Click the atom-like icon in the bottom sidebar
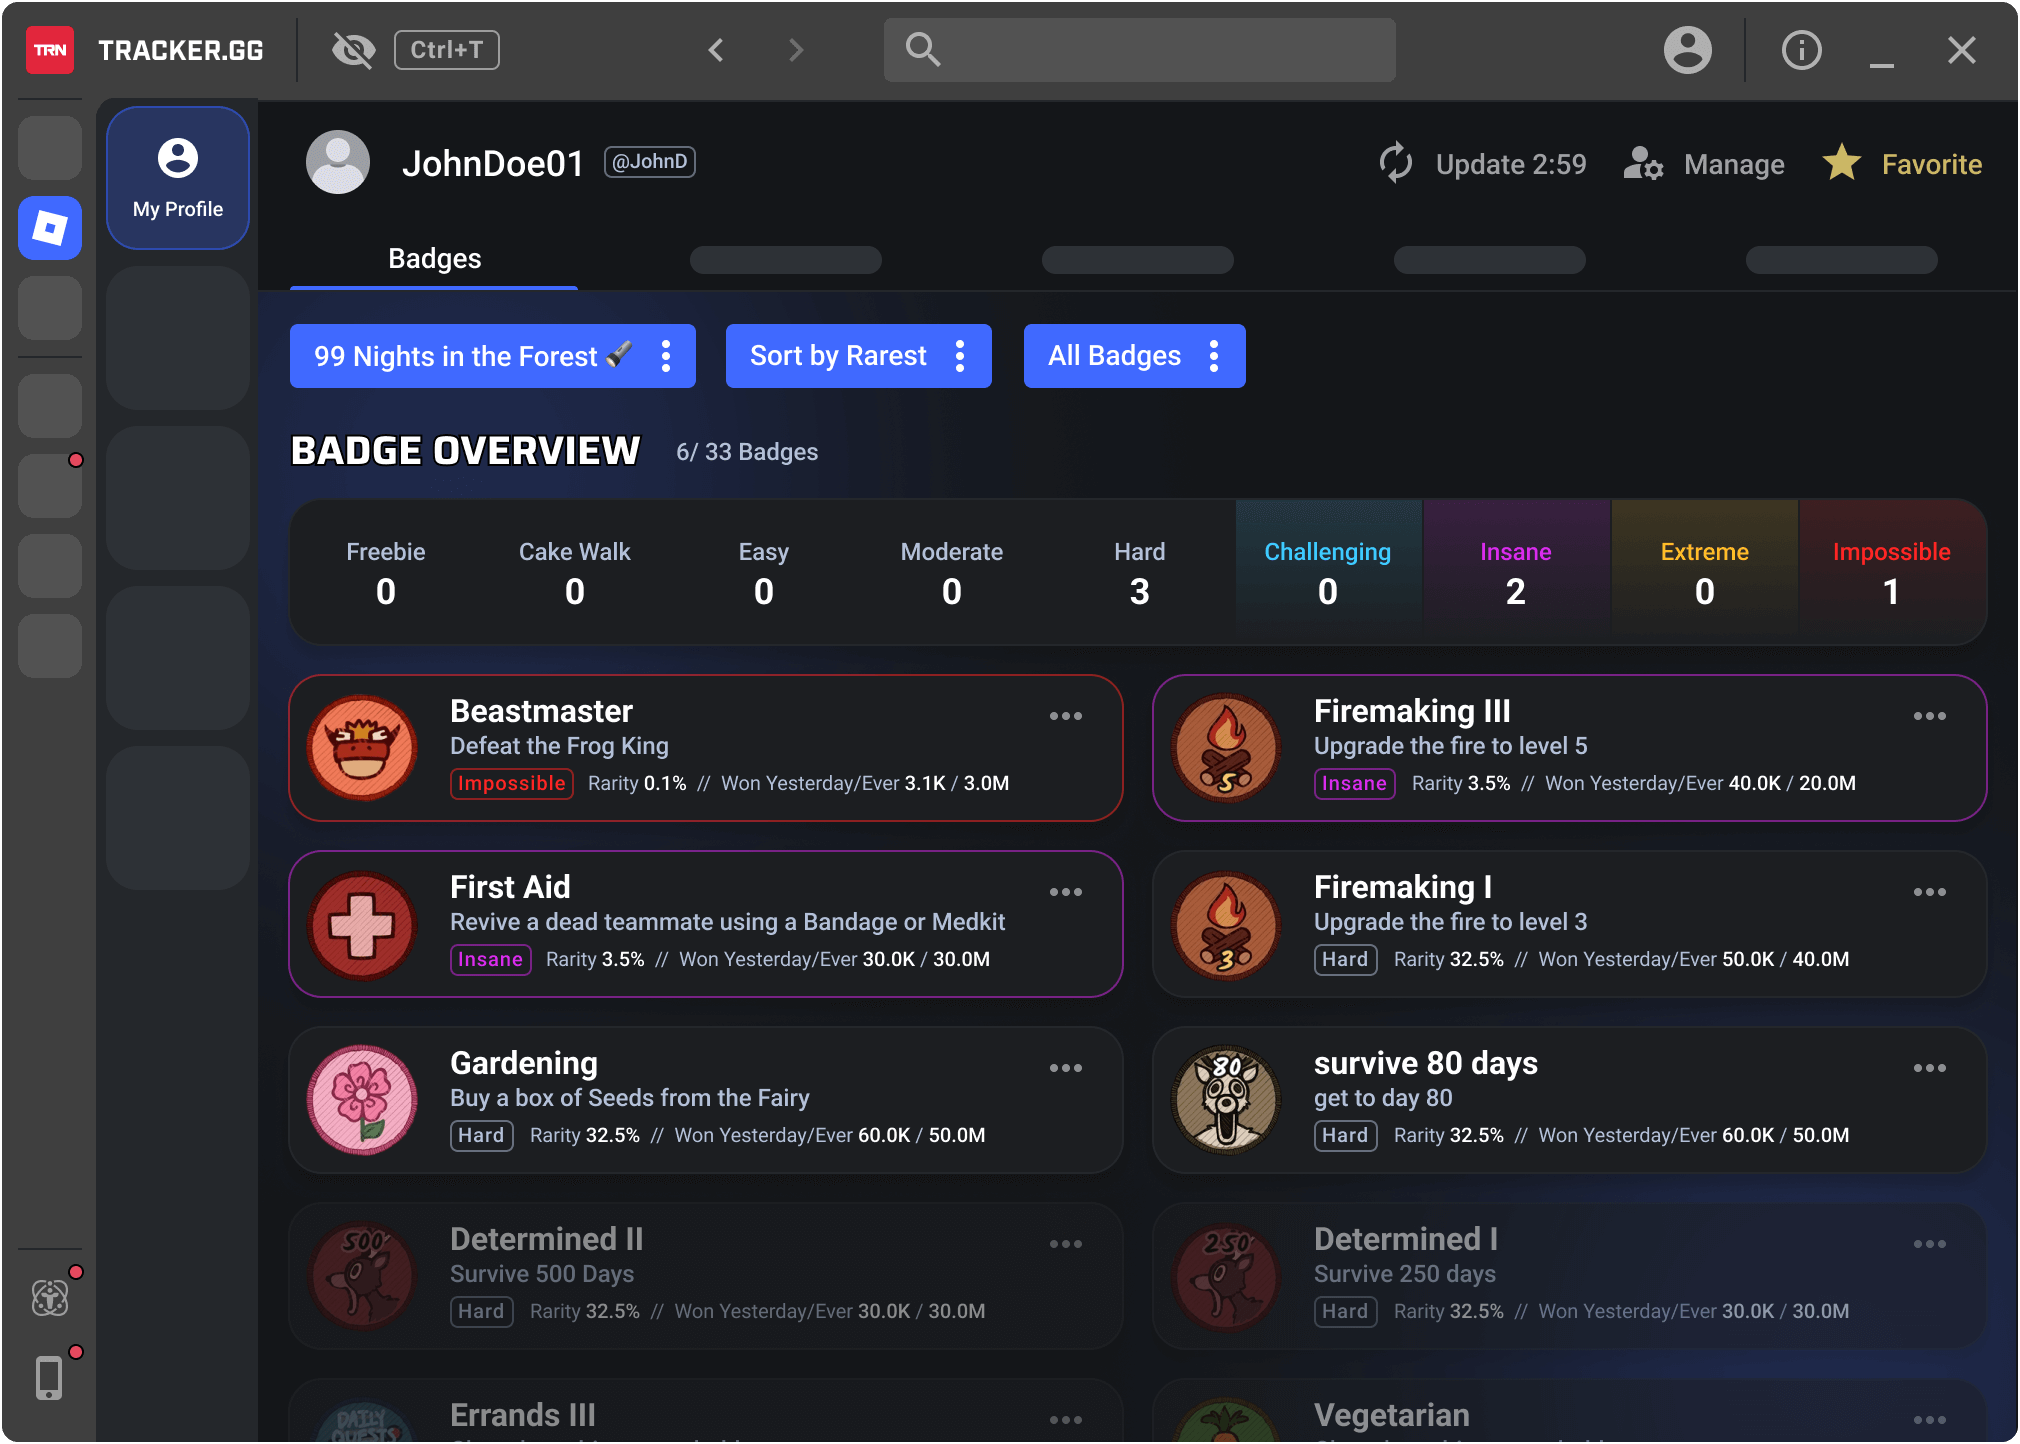The height and width of the screenshot is (1444, 2020). [x=50, y=1298]
